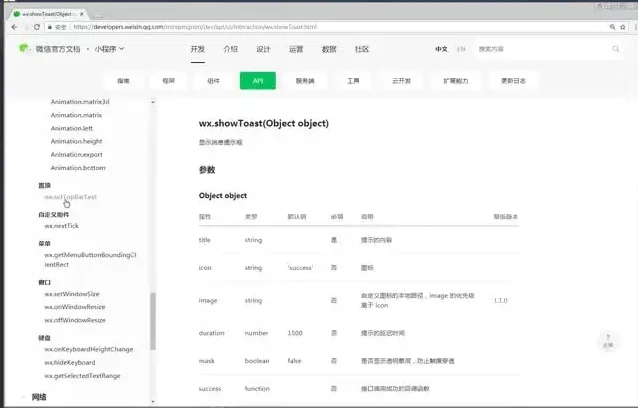Open the 开发 top navigation item

(x=198, y=49)
